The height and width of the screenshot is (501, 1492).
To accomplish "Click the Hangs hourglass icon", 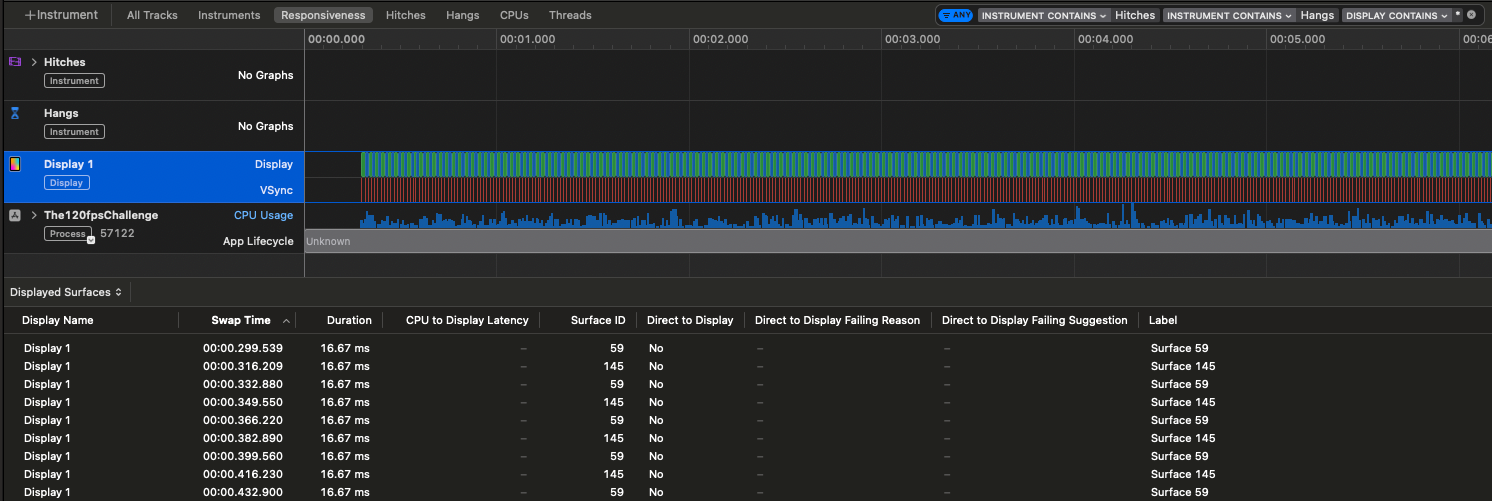I will [x=15, y=114].
